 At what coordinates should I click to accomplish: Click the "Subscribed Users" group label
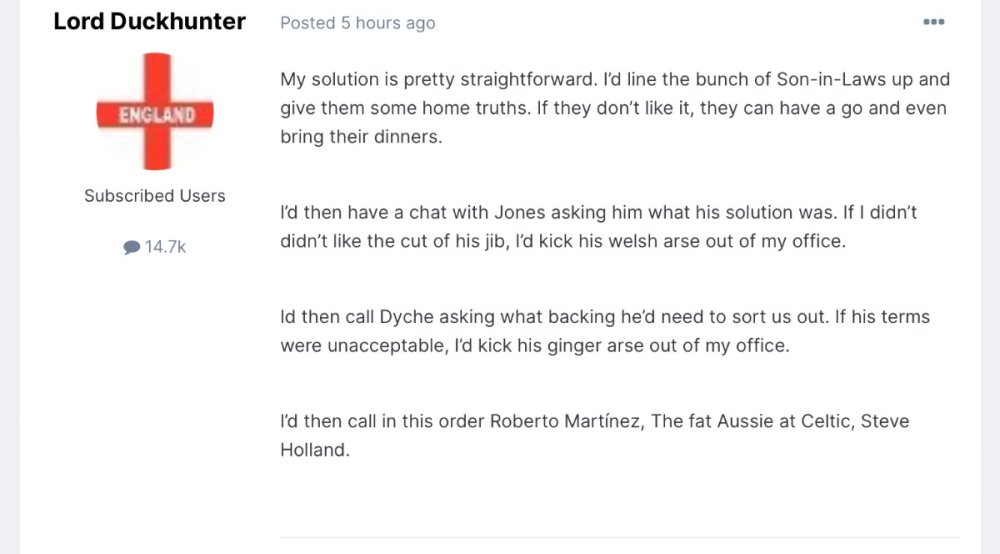click(x=155, y=196)
